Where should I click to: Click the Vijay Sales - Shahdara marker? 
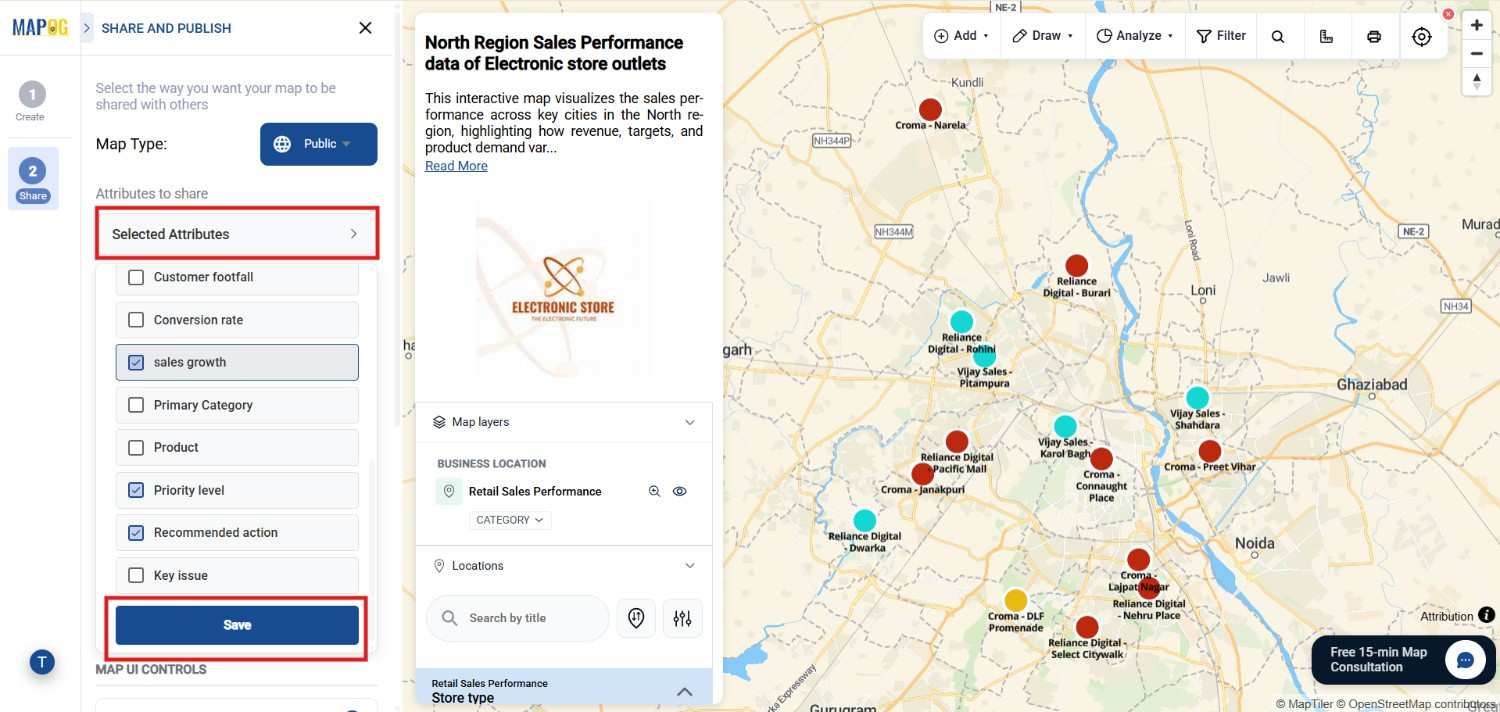(1197, 398)
